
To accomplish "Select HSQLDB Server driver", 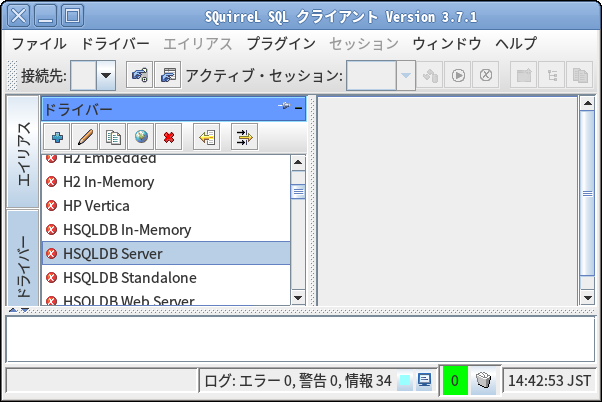I will 166,253.
